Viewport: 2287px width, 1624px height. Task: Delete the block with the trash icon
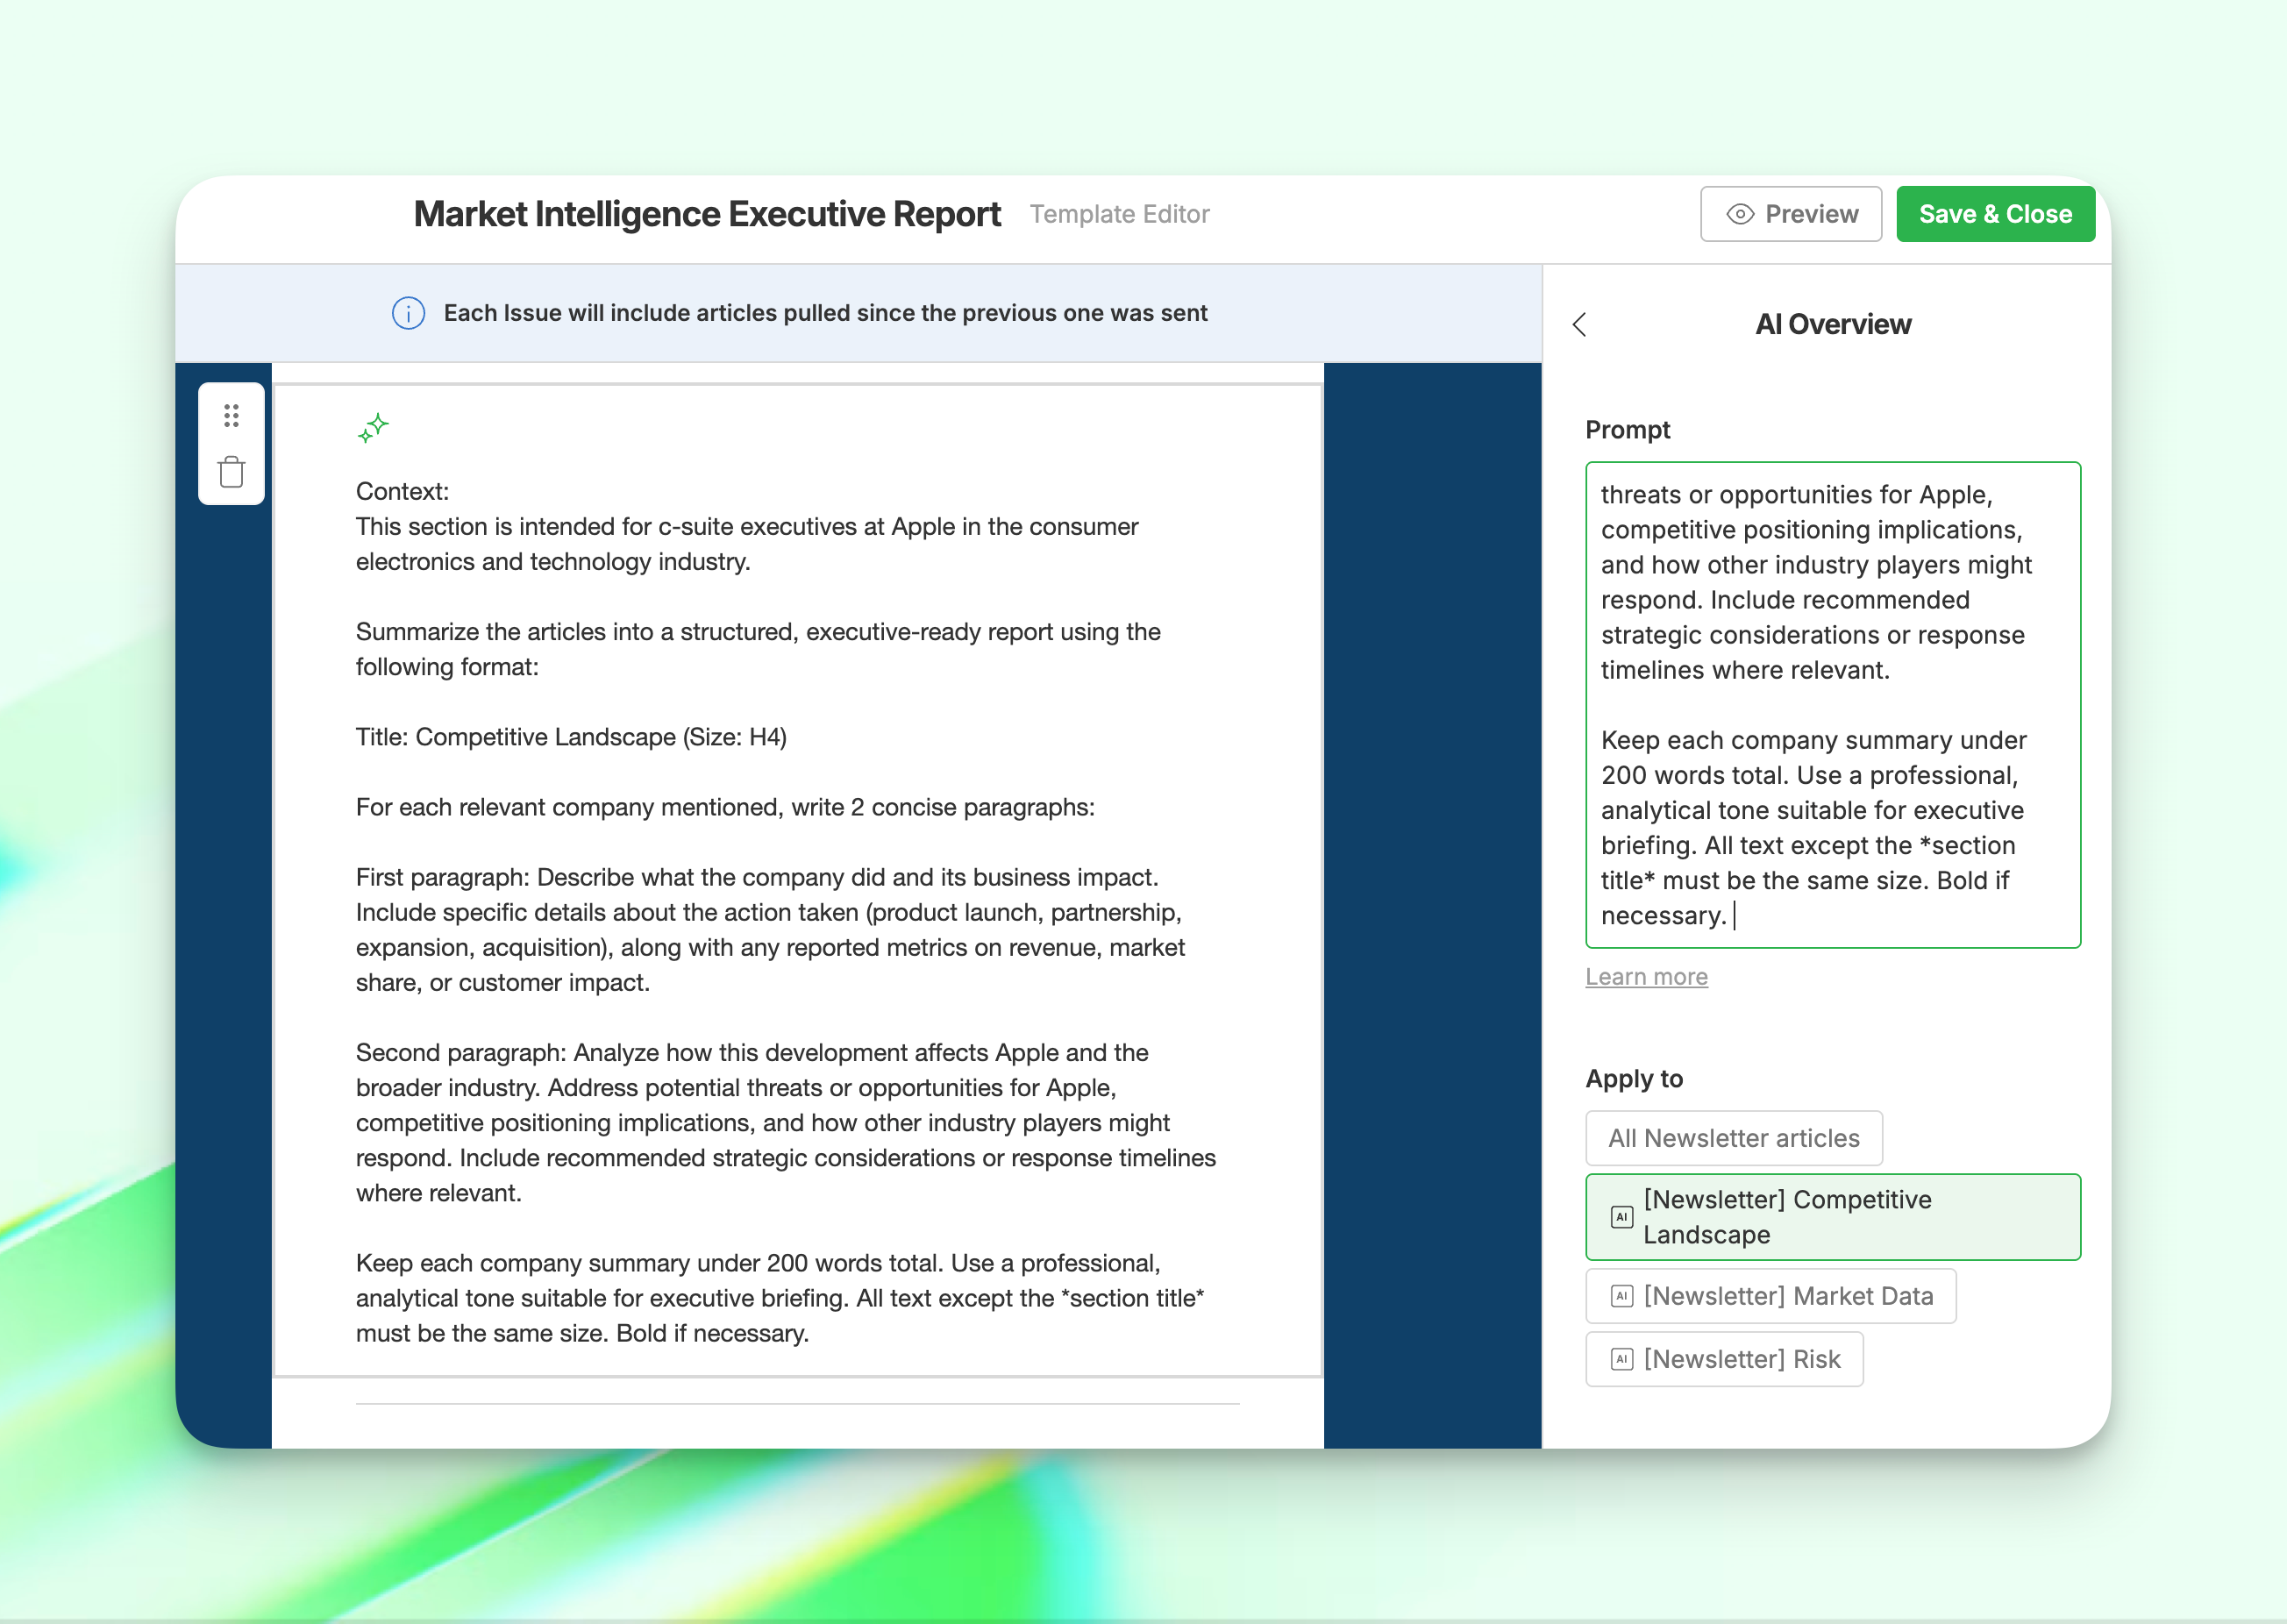click(231, 472)
